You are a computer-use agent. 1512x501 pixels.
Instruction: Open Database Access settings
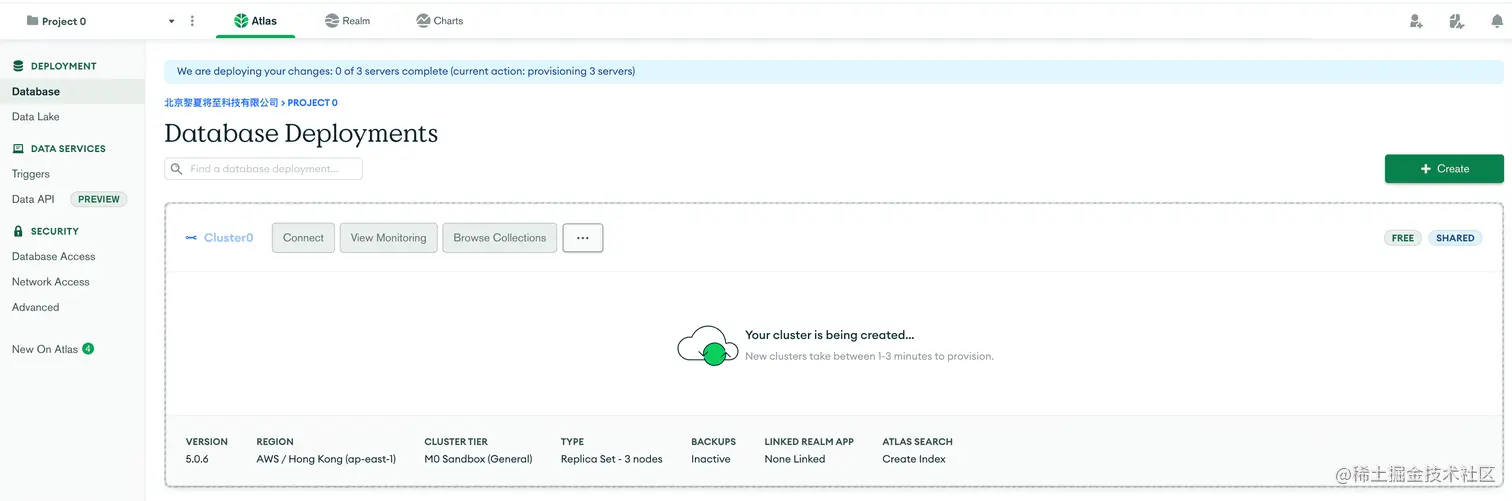tap(54, 257)
